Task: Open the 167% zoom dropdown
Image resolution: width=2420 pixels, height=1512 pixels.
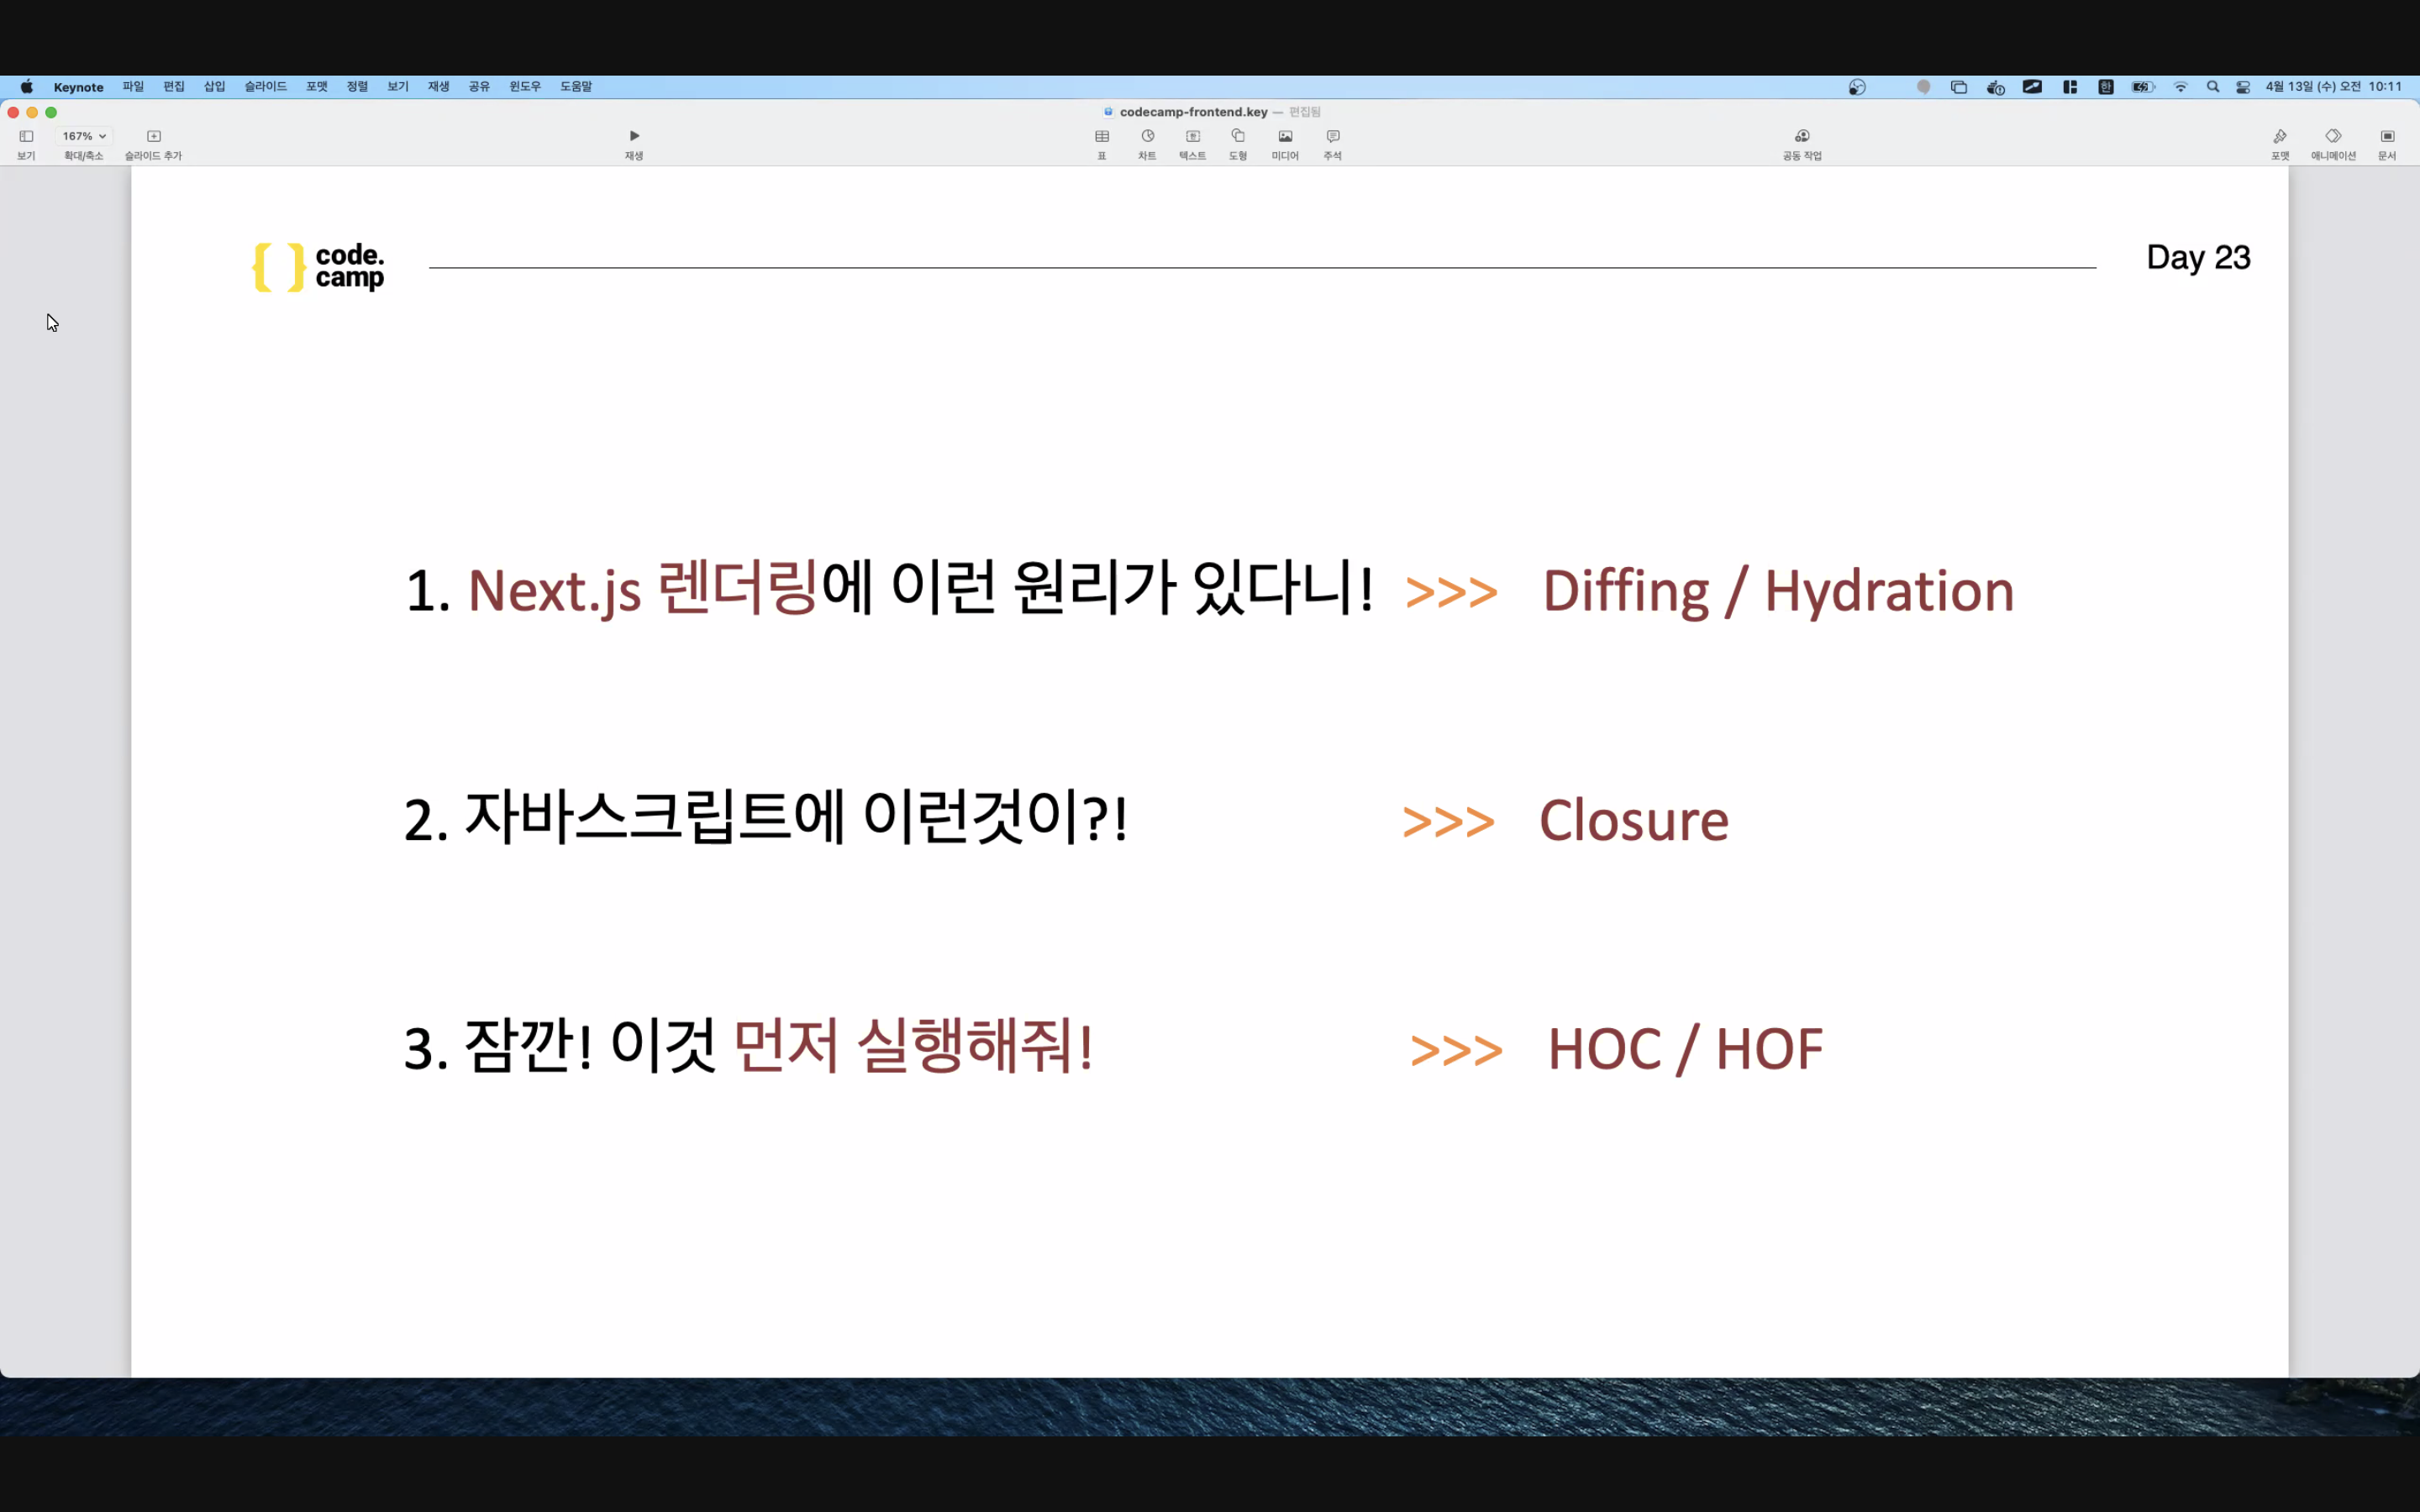Action: (x=84, y=136)
